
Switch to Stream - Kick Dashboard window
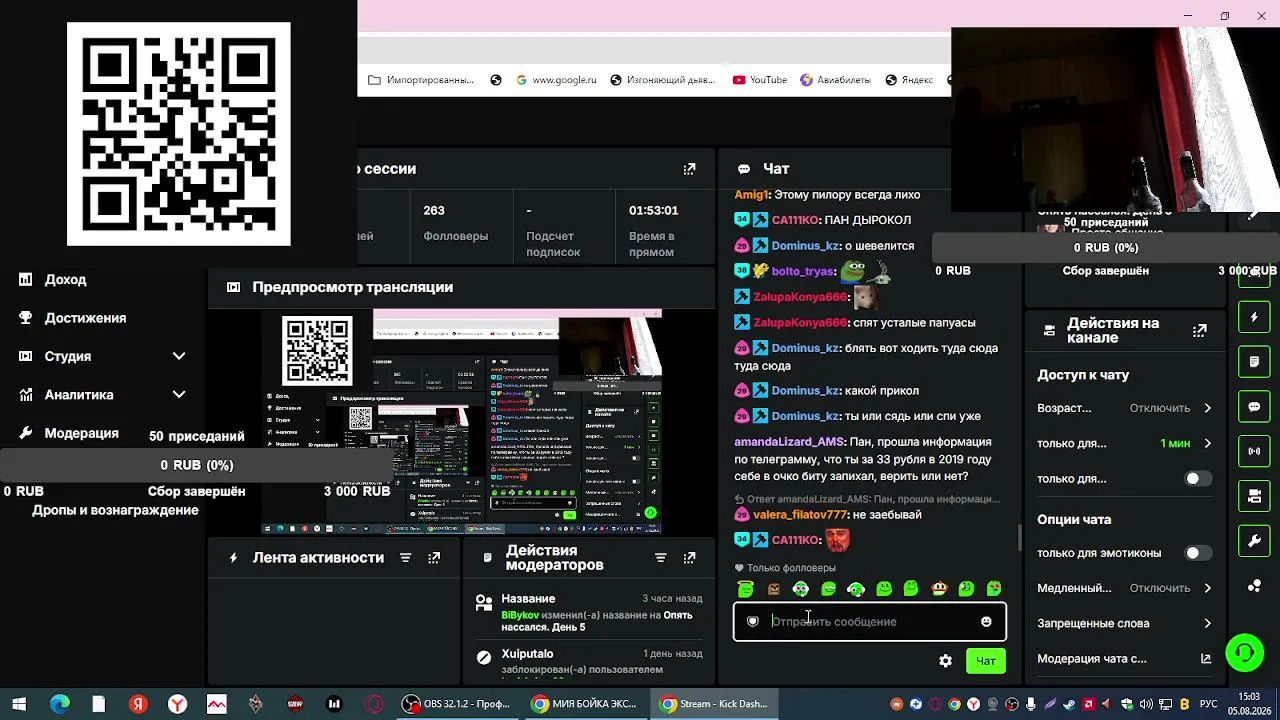point(714,704)
